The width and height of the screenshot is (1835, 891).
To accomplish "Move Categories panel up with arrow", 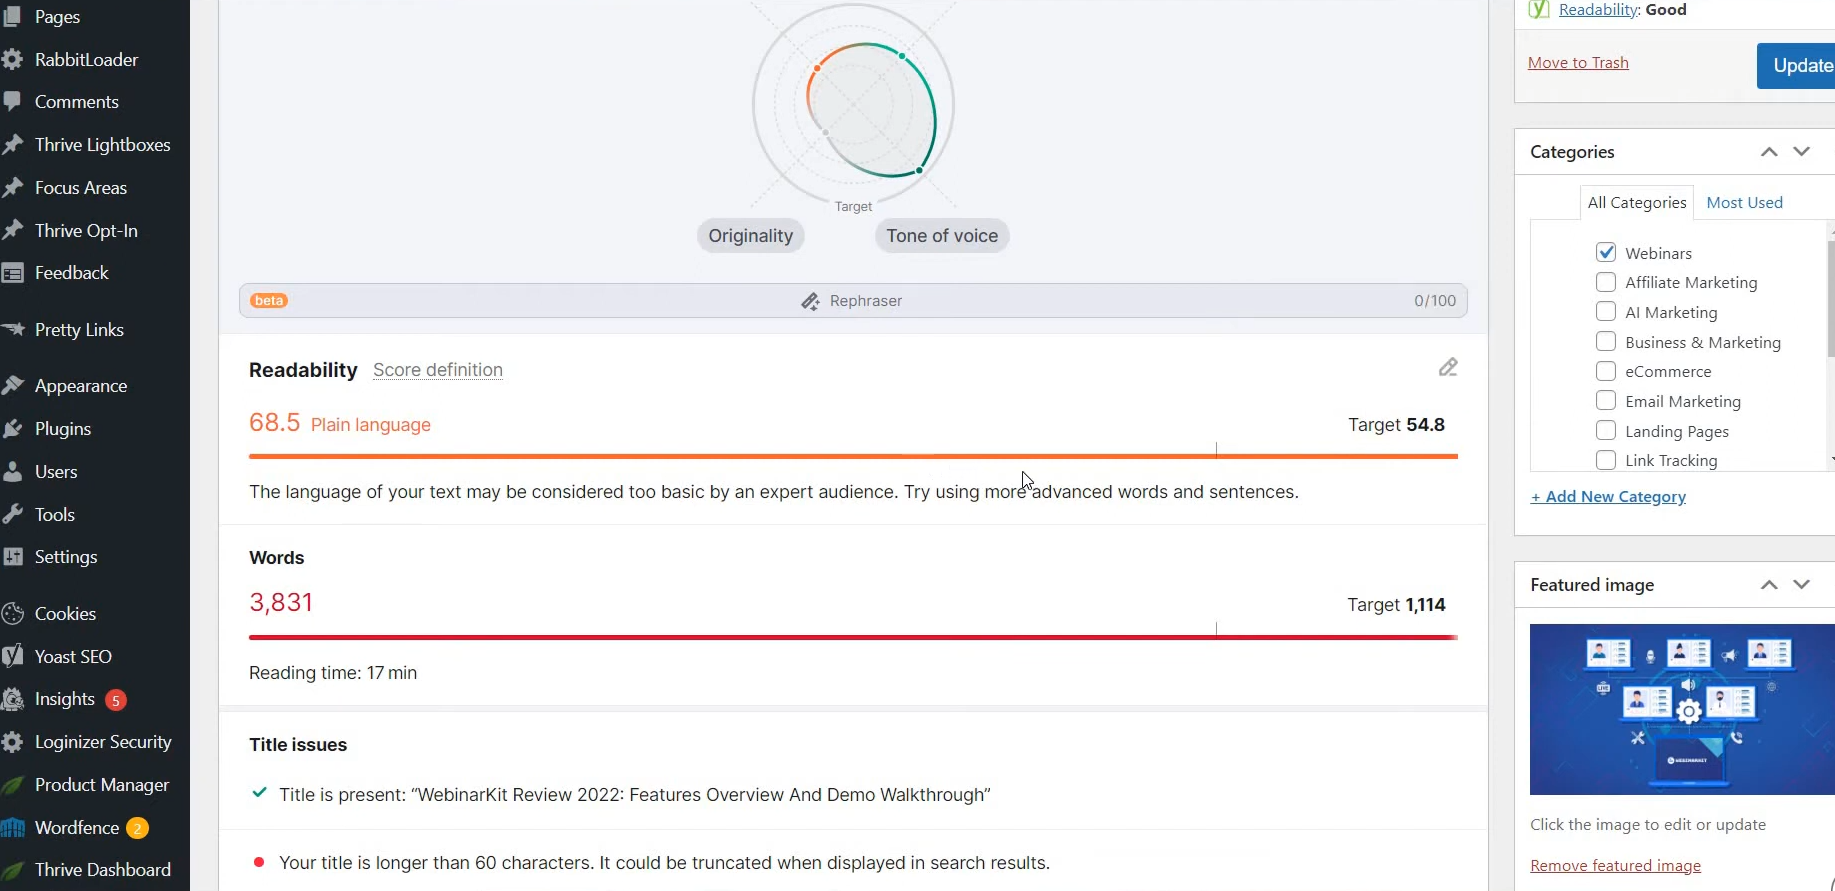I will (x=1769, y=152).
